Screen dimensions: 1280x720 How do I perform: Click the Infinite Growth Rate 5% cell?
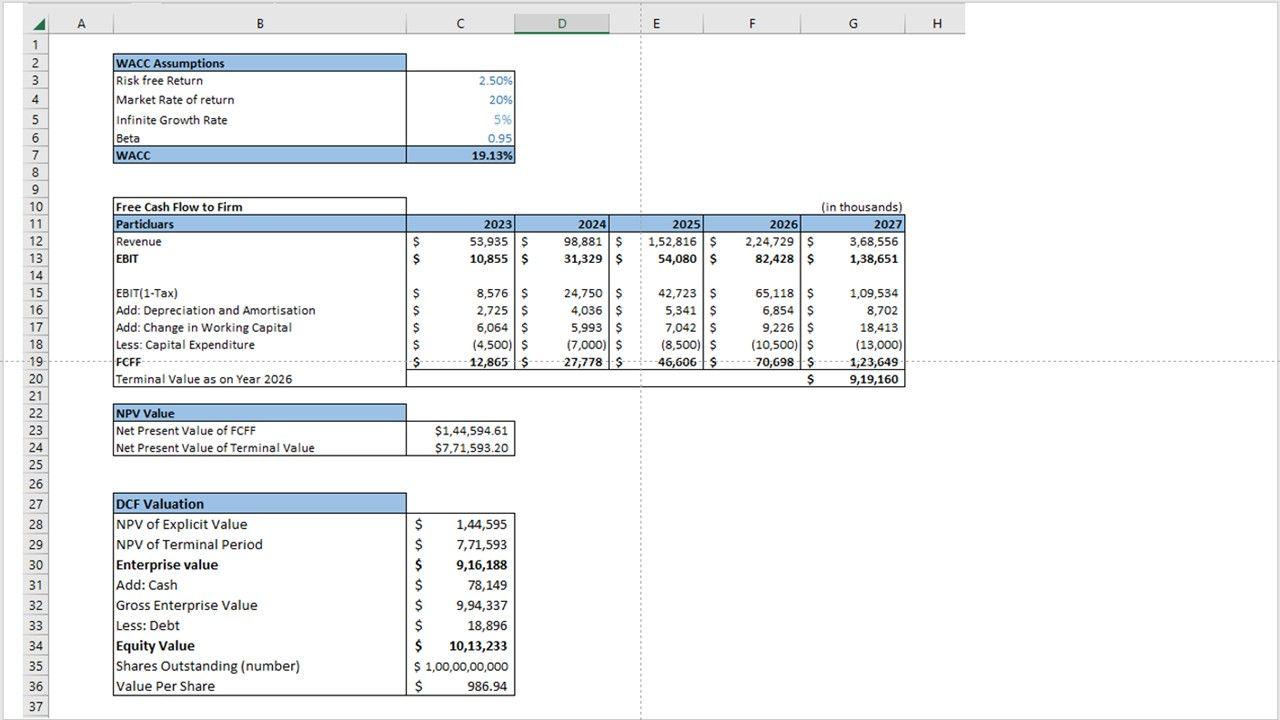[x=461, y=120]
